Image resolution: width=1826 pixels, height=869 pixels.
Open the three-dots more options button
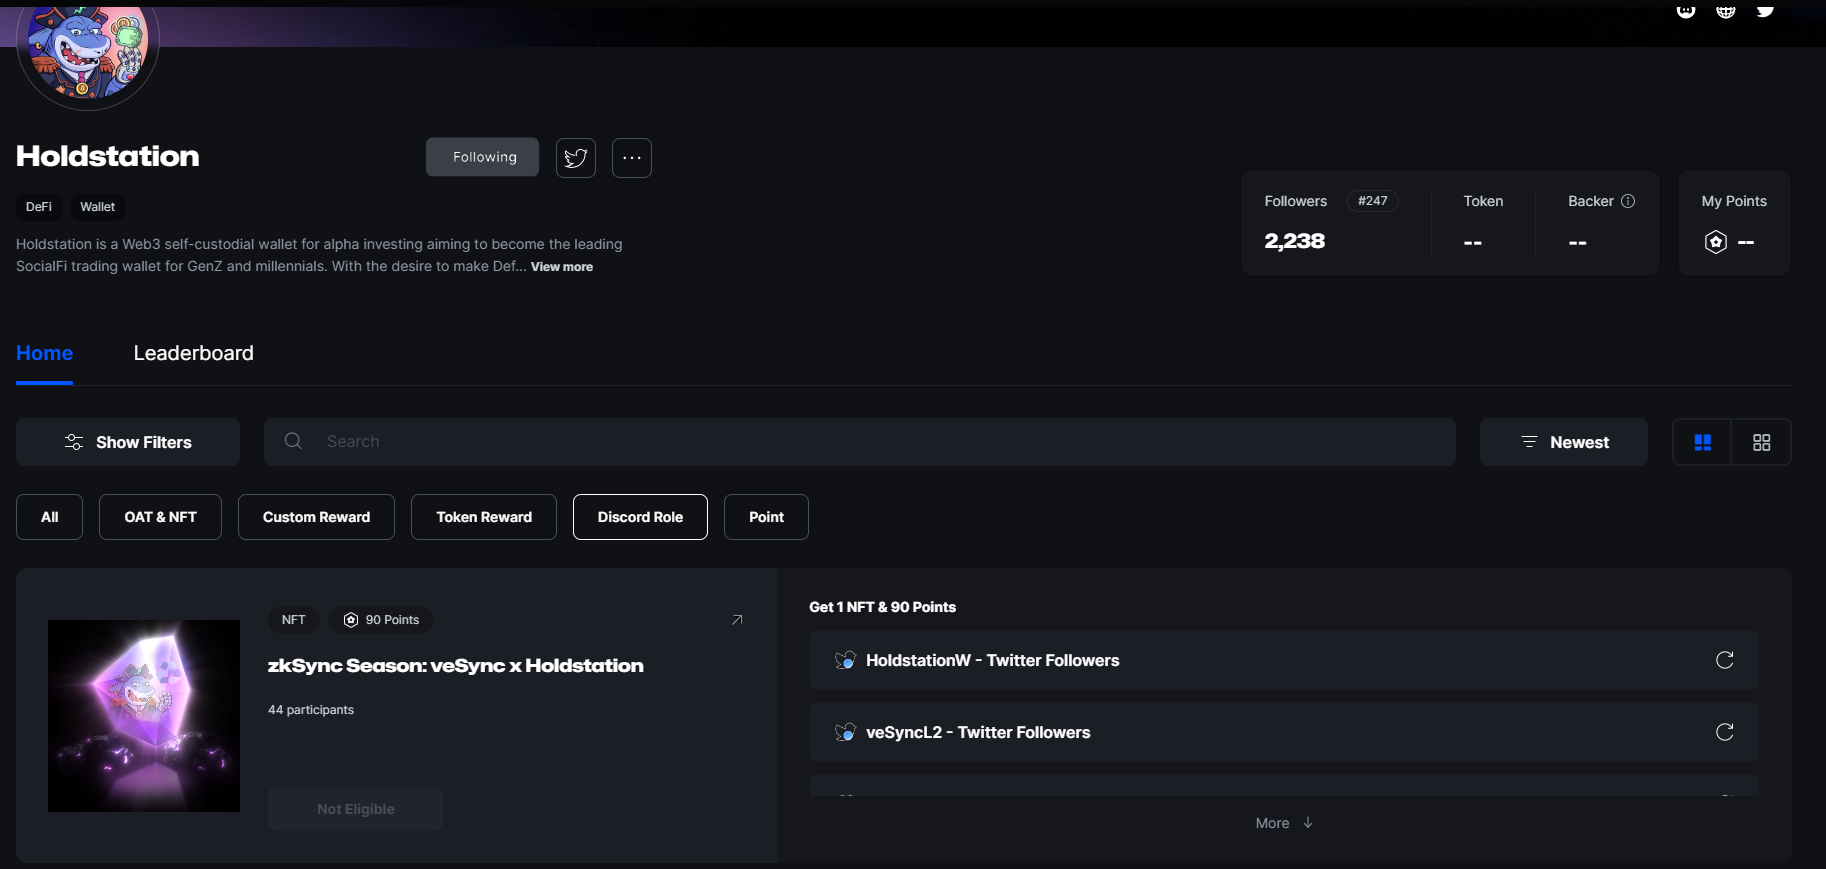[x=632, y=158]
